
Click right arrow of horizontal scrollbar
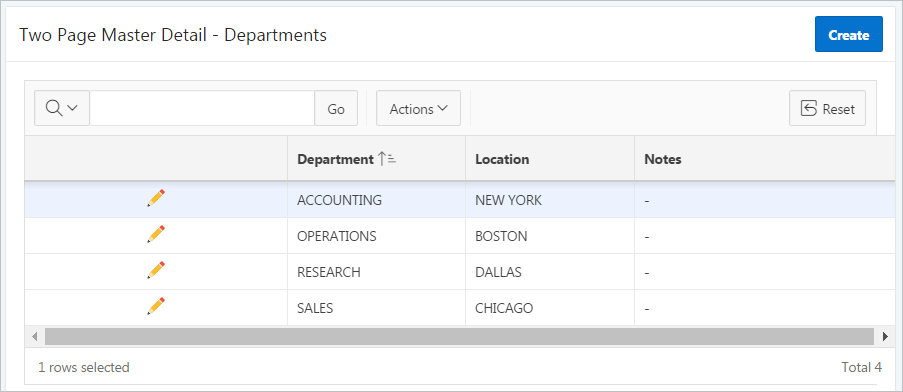[885, 336]
